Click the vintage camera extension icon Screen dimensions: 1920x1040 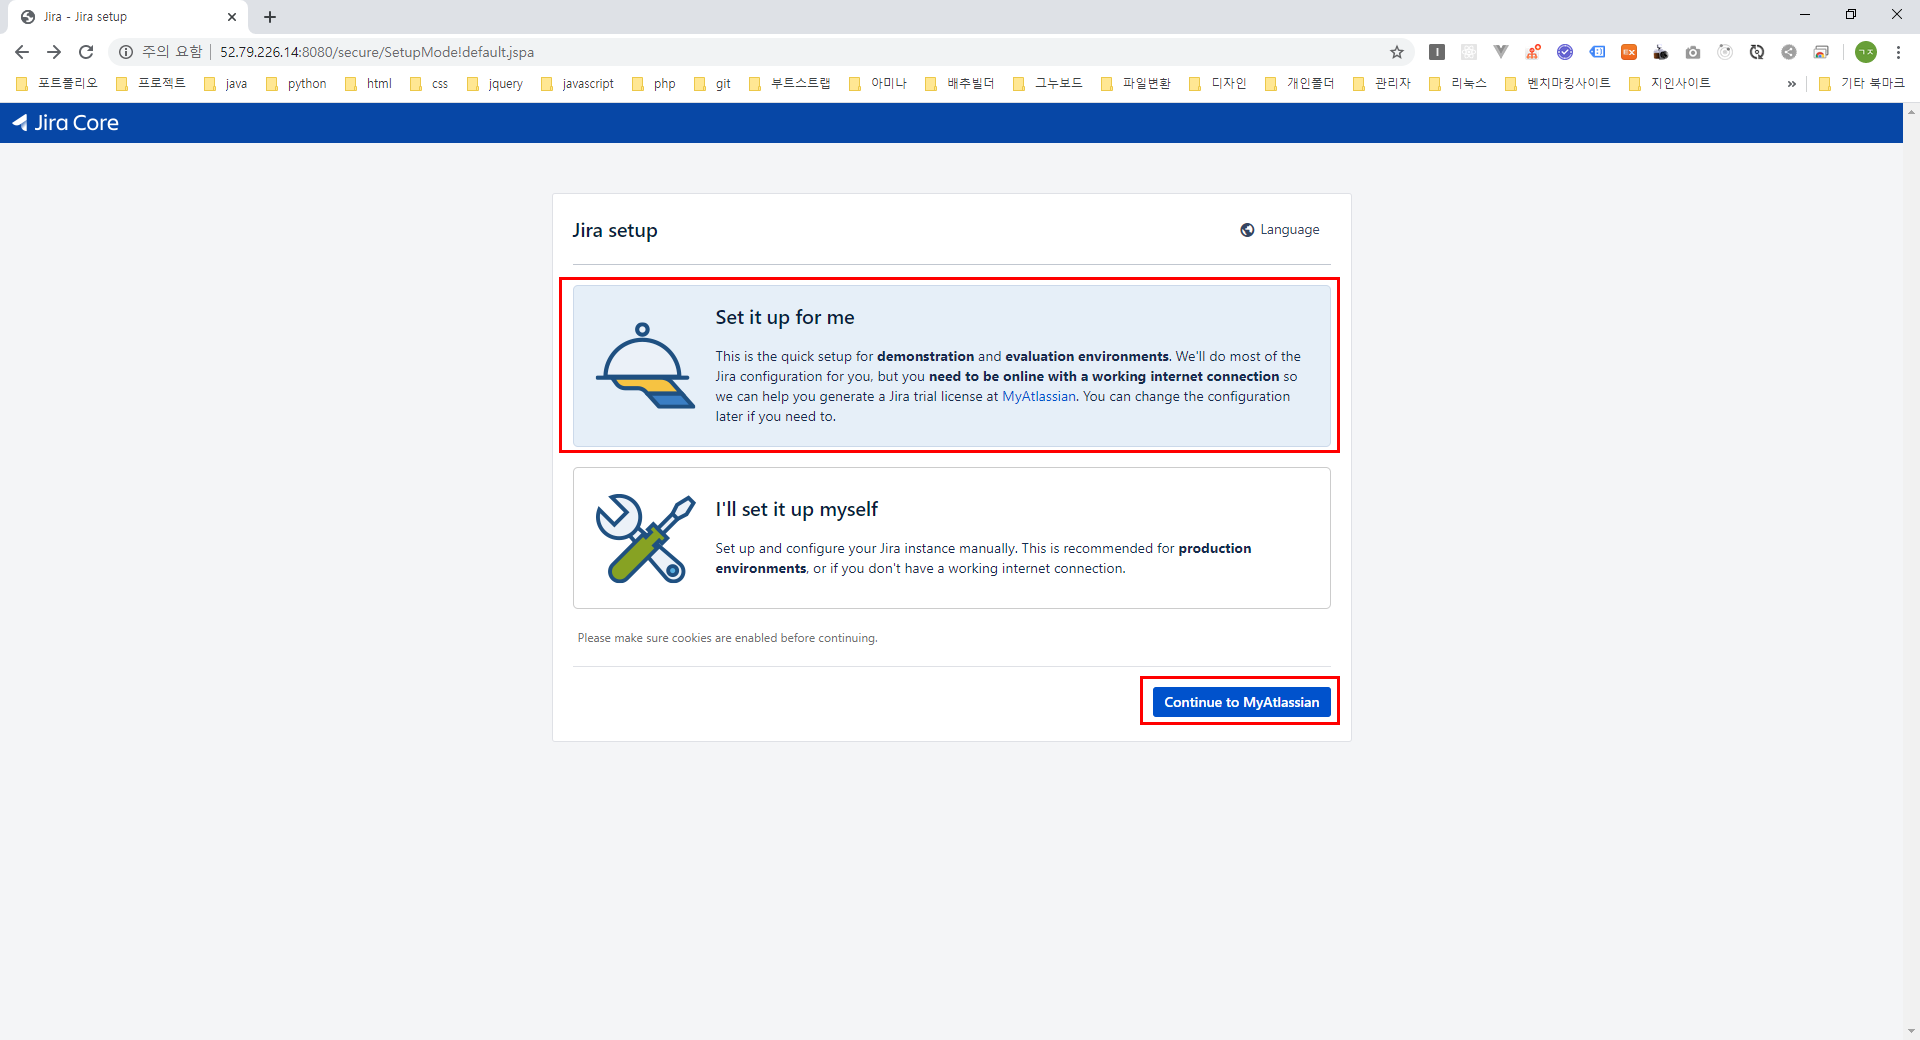[x=1661, y=52]
